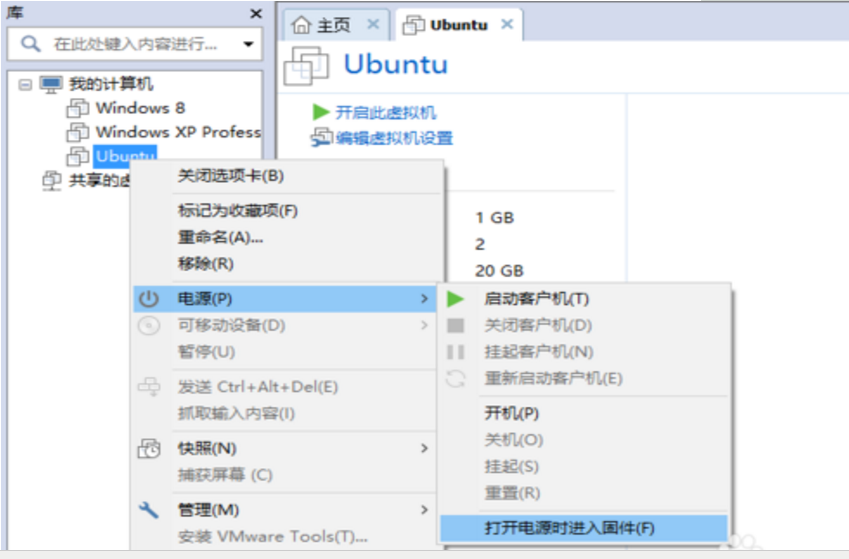Choose 关闭选项卡(B) from context menu
The width and height of the screenshot is (849, 559).
pos(231,176)
